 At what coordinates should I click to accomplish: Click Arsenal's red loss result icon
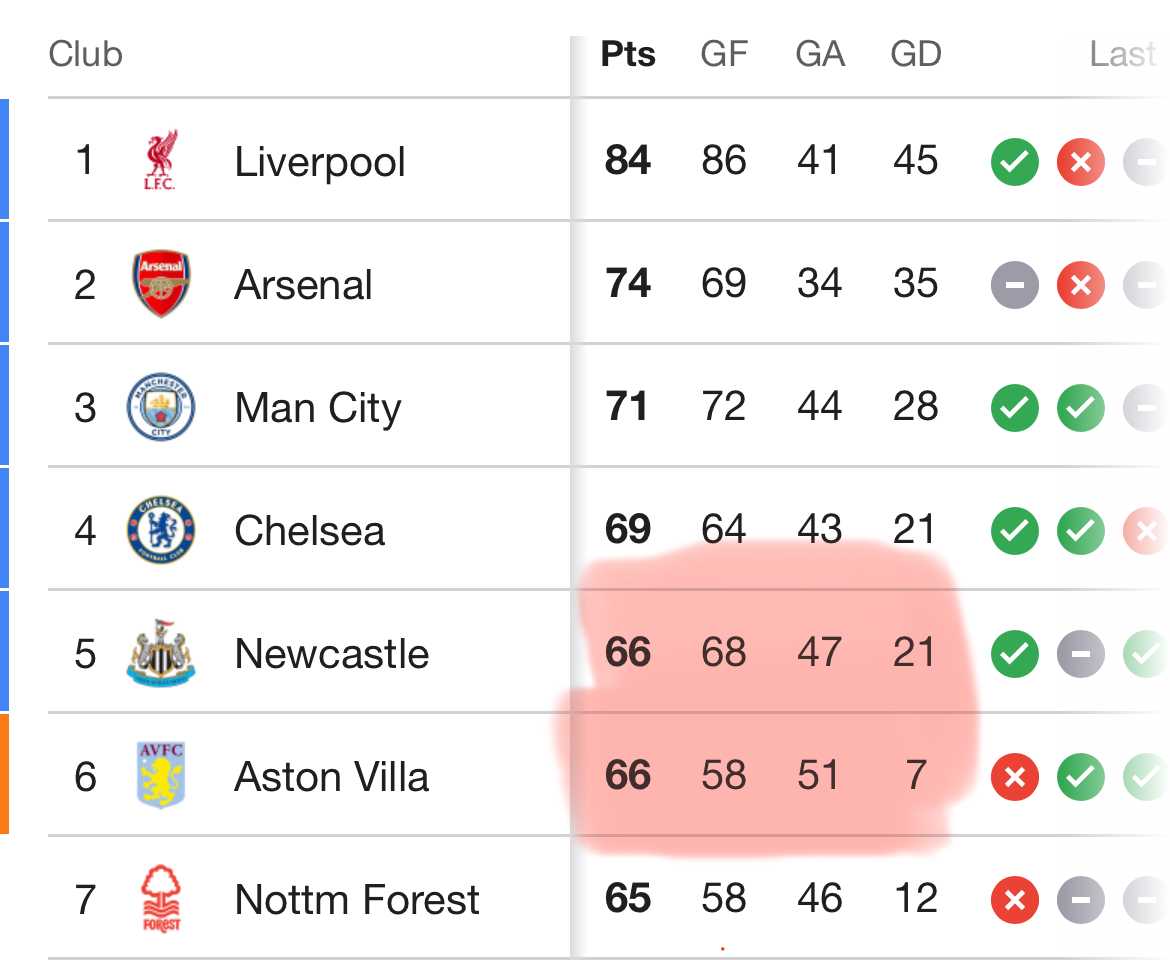(x=1080, y=285)
